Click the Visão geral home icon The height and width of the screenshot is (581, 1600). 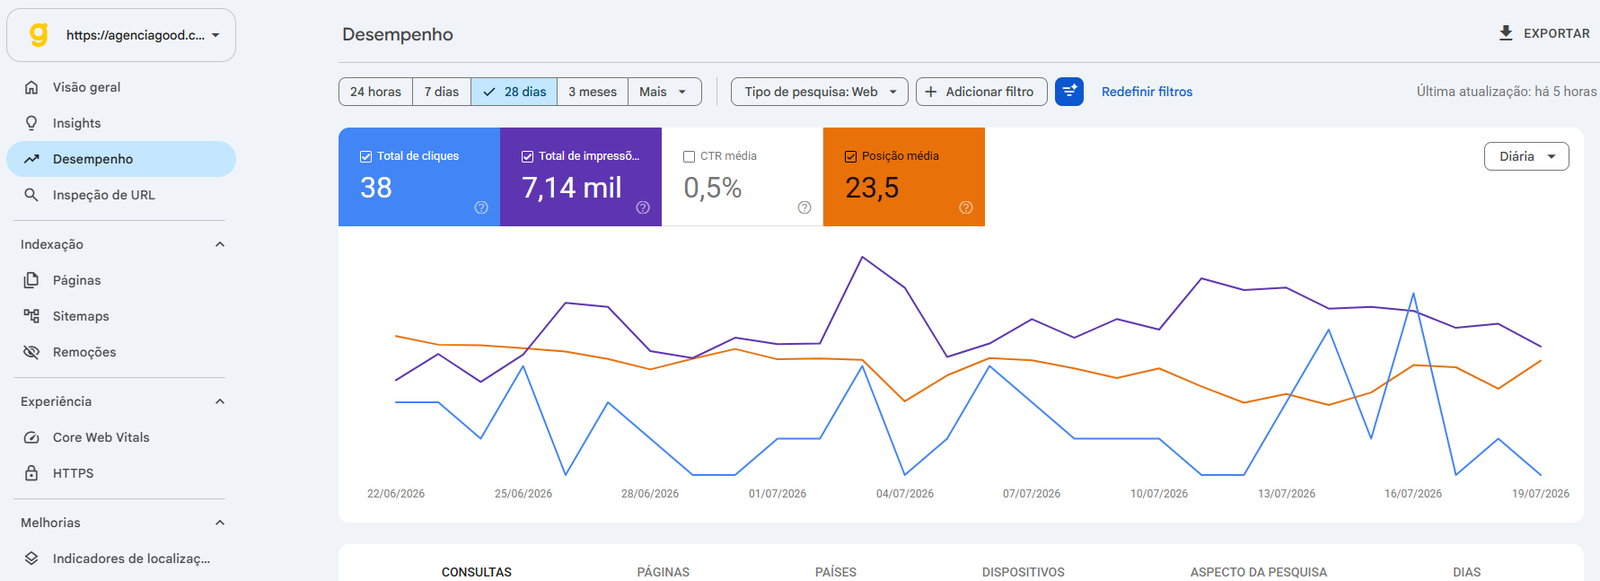pos(32,87)
